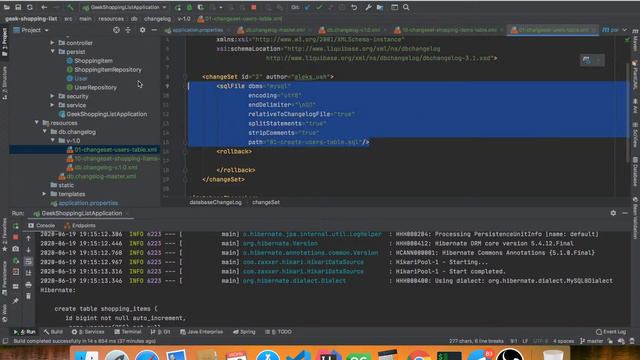
Task: Click the changelog breadcrumb in the navigation bar
Action: (x=157, y=19)
